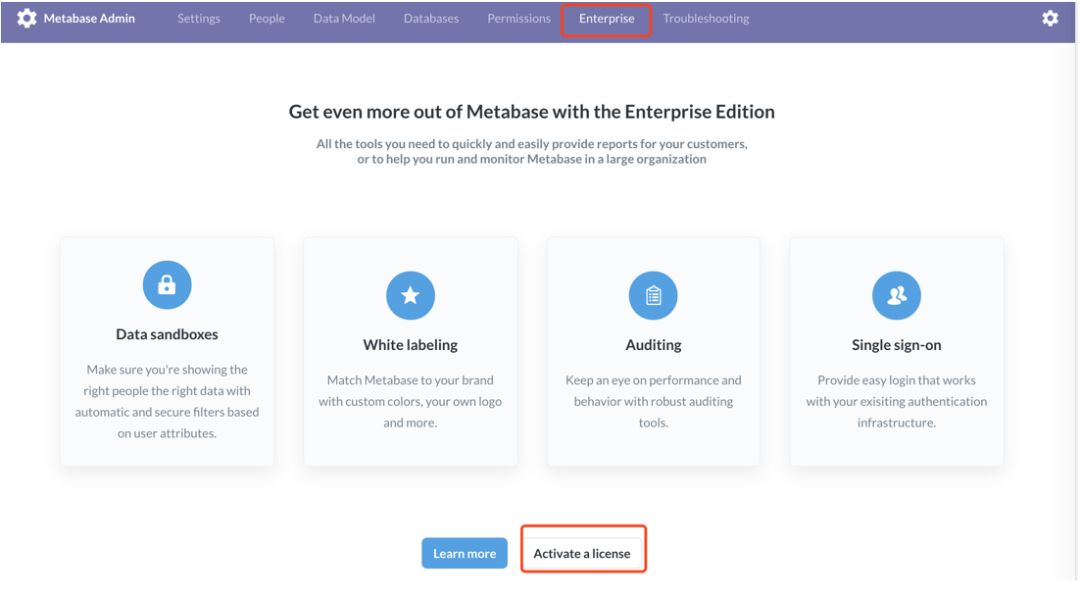Open the Troubleshooting tab
Image resolution: width=1080 pixels, height=600 pixels.
(x=706, y=19)
